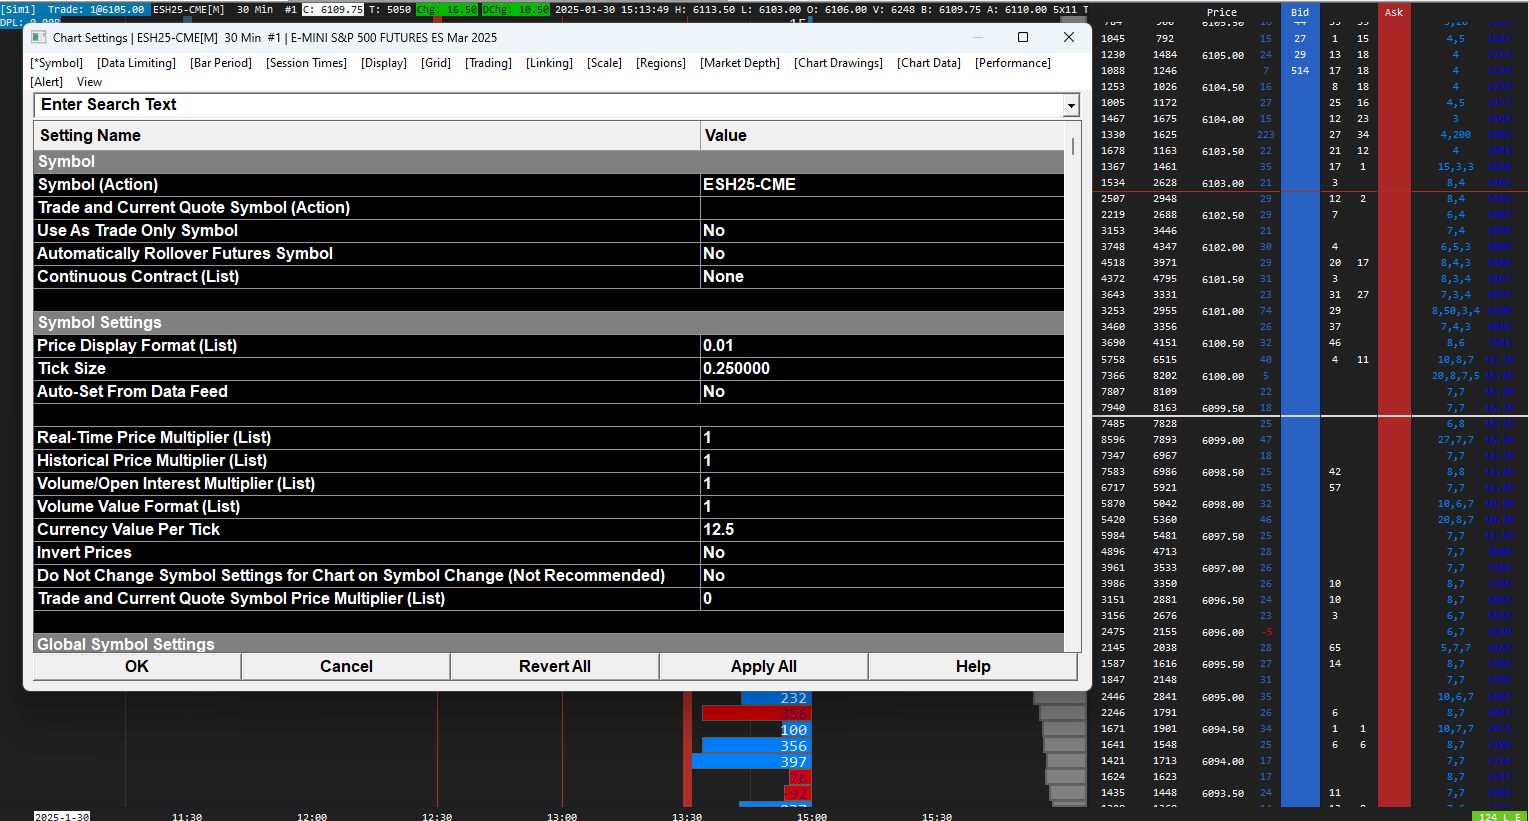This screenshot has height=821, width=1529.
Task: Select the [Alert] tab
Action: 47,82
